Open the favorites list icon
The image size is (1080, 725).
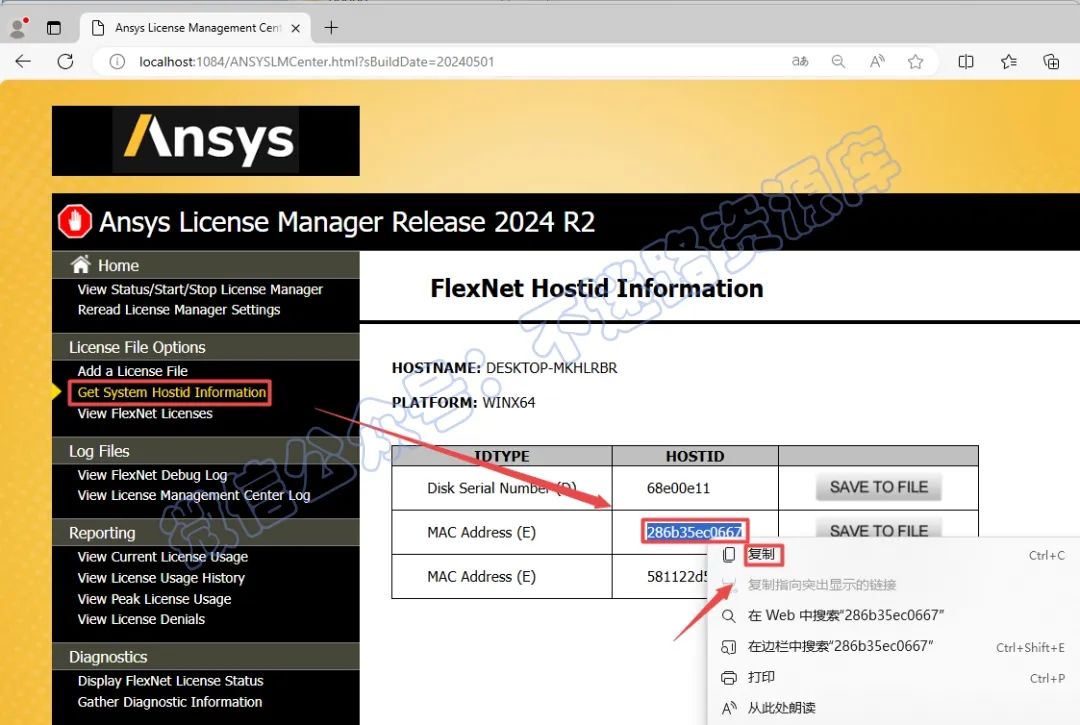point(1009,61)
